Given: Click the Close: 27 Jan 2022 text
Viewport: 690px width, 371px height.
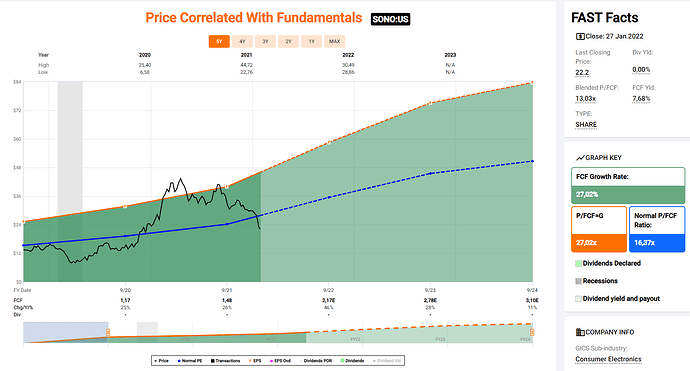Looking at the screenshot, I should tap(614, 37).
